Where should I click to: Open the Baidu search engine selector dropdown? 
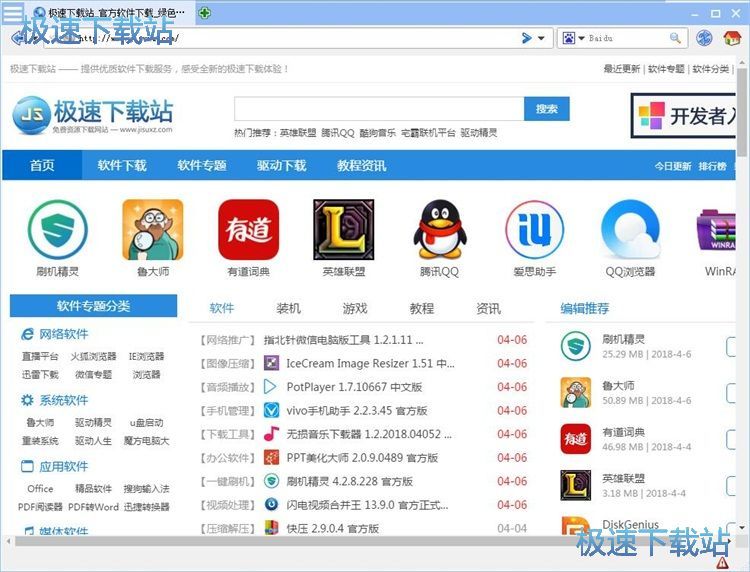pos(580,38)
